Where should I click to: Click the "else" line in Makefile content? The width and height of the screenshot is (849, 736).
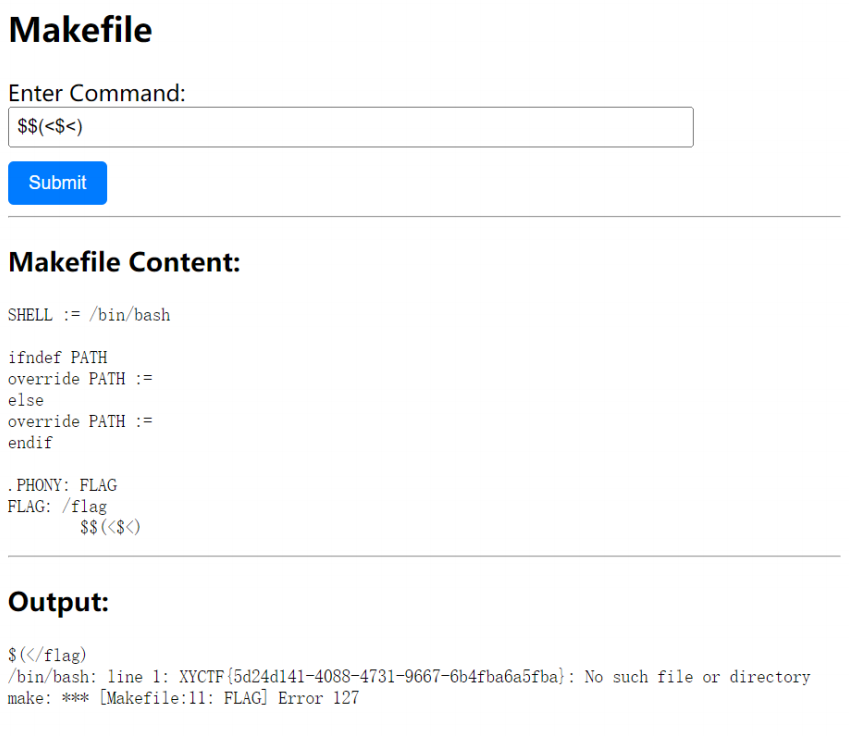[26, 400]
